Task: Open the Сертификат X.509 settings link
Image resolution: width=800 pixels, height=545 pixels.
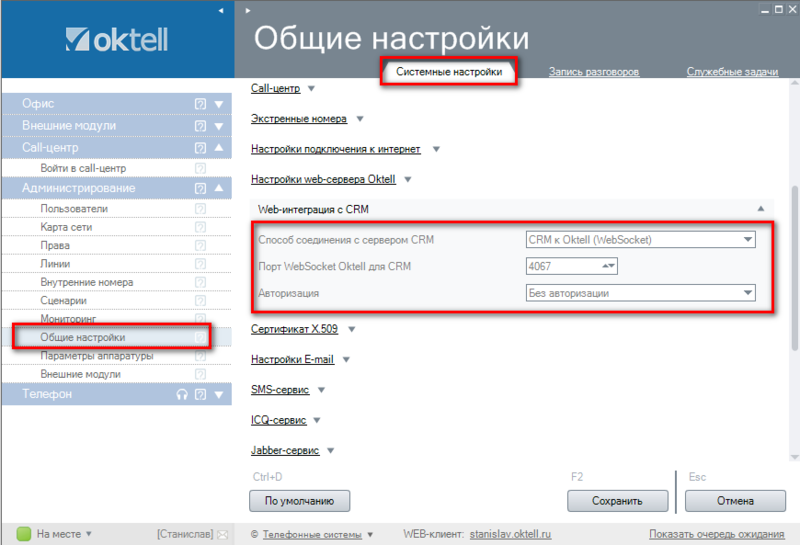Action: (x=294, y=329)
